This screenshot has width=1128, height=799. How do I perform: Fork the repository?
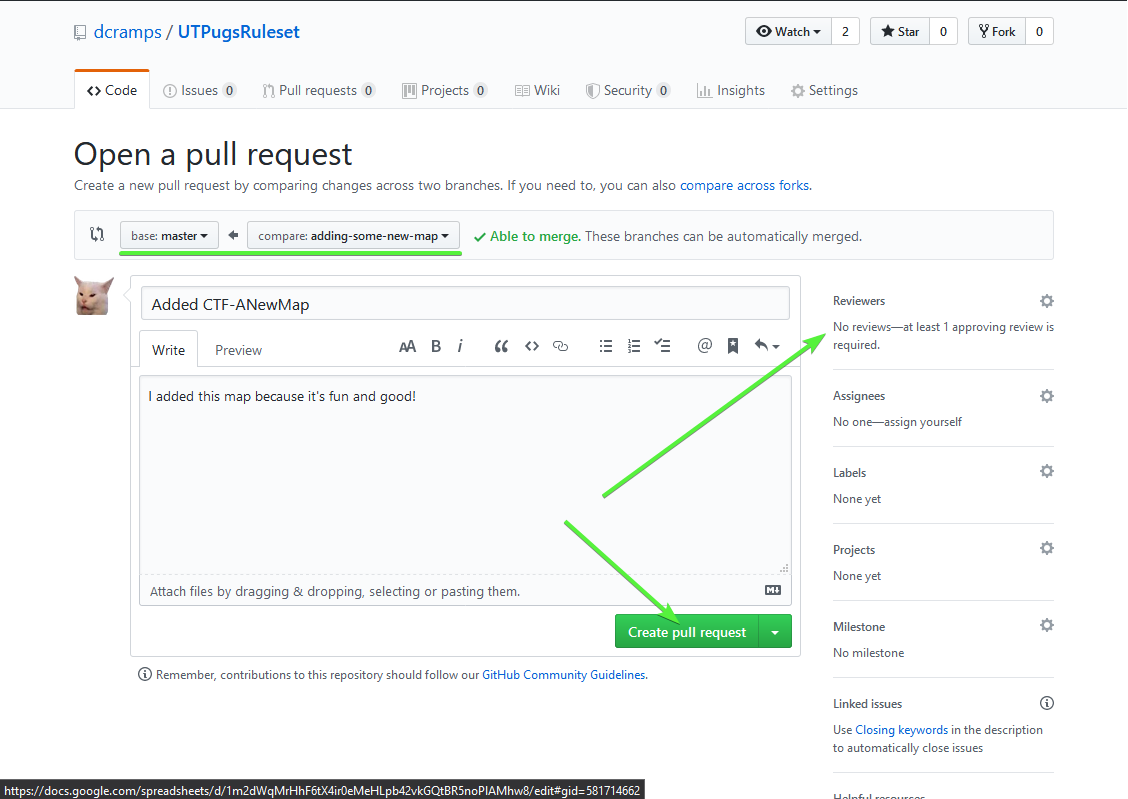[996, 32]
